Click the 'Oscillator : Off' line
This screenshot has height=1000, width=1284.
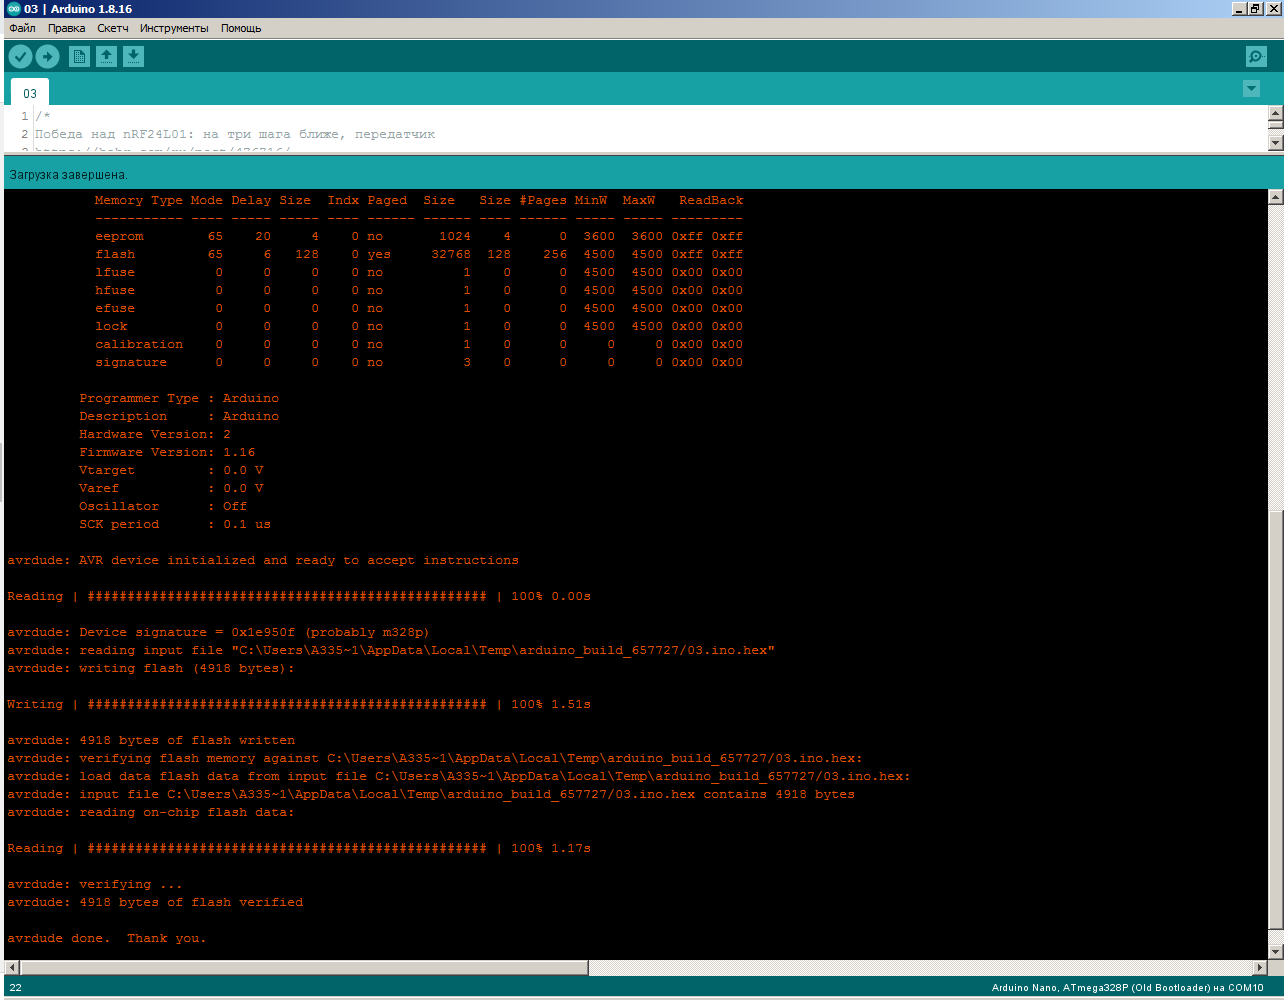pyautogui.click(x=163, y=506)
